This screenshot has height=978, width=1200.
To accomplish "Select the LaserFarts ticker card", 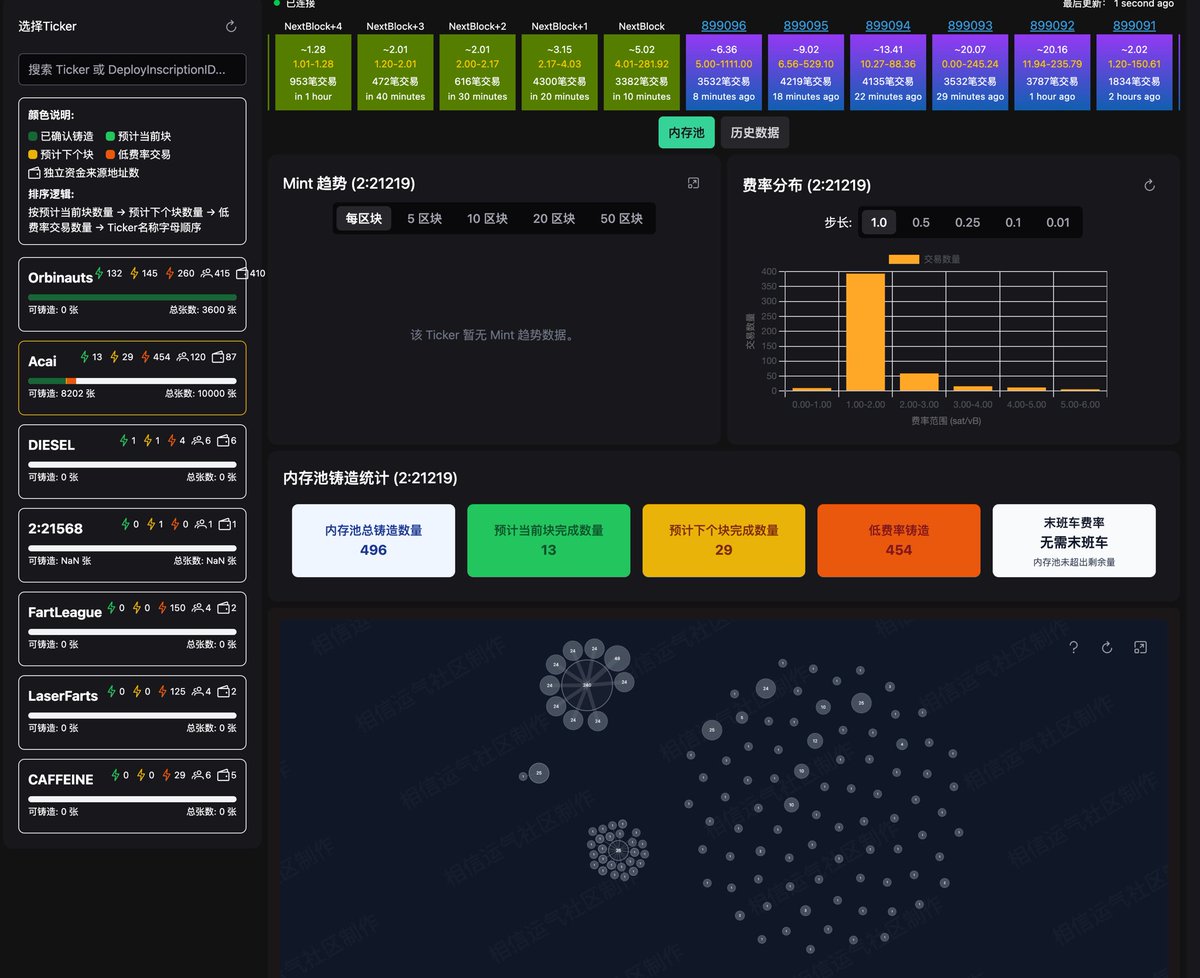I will [132, 713].
